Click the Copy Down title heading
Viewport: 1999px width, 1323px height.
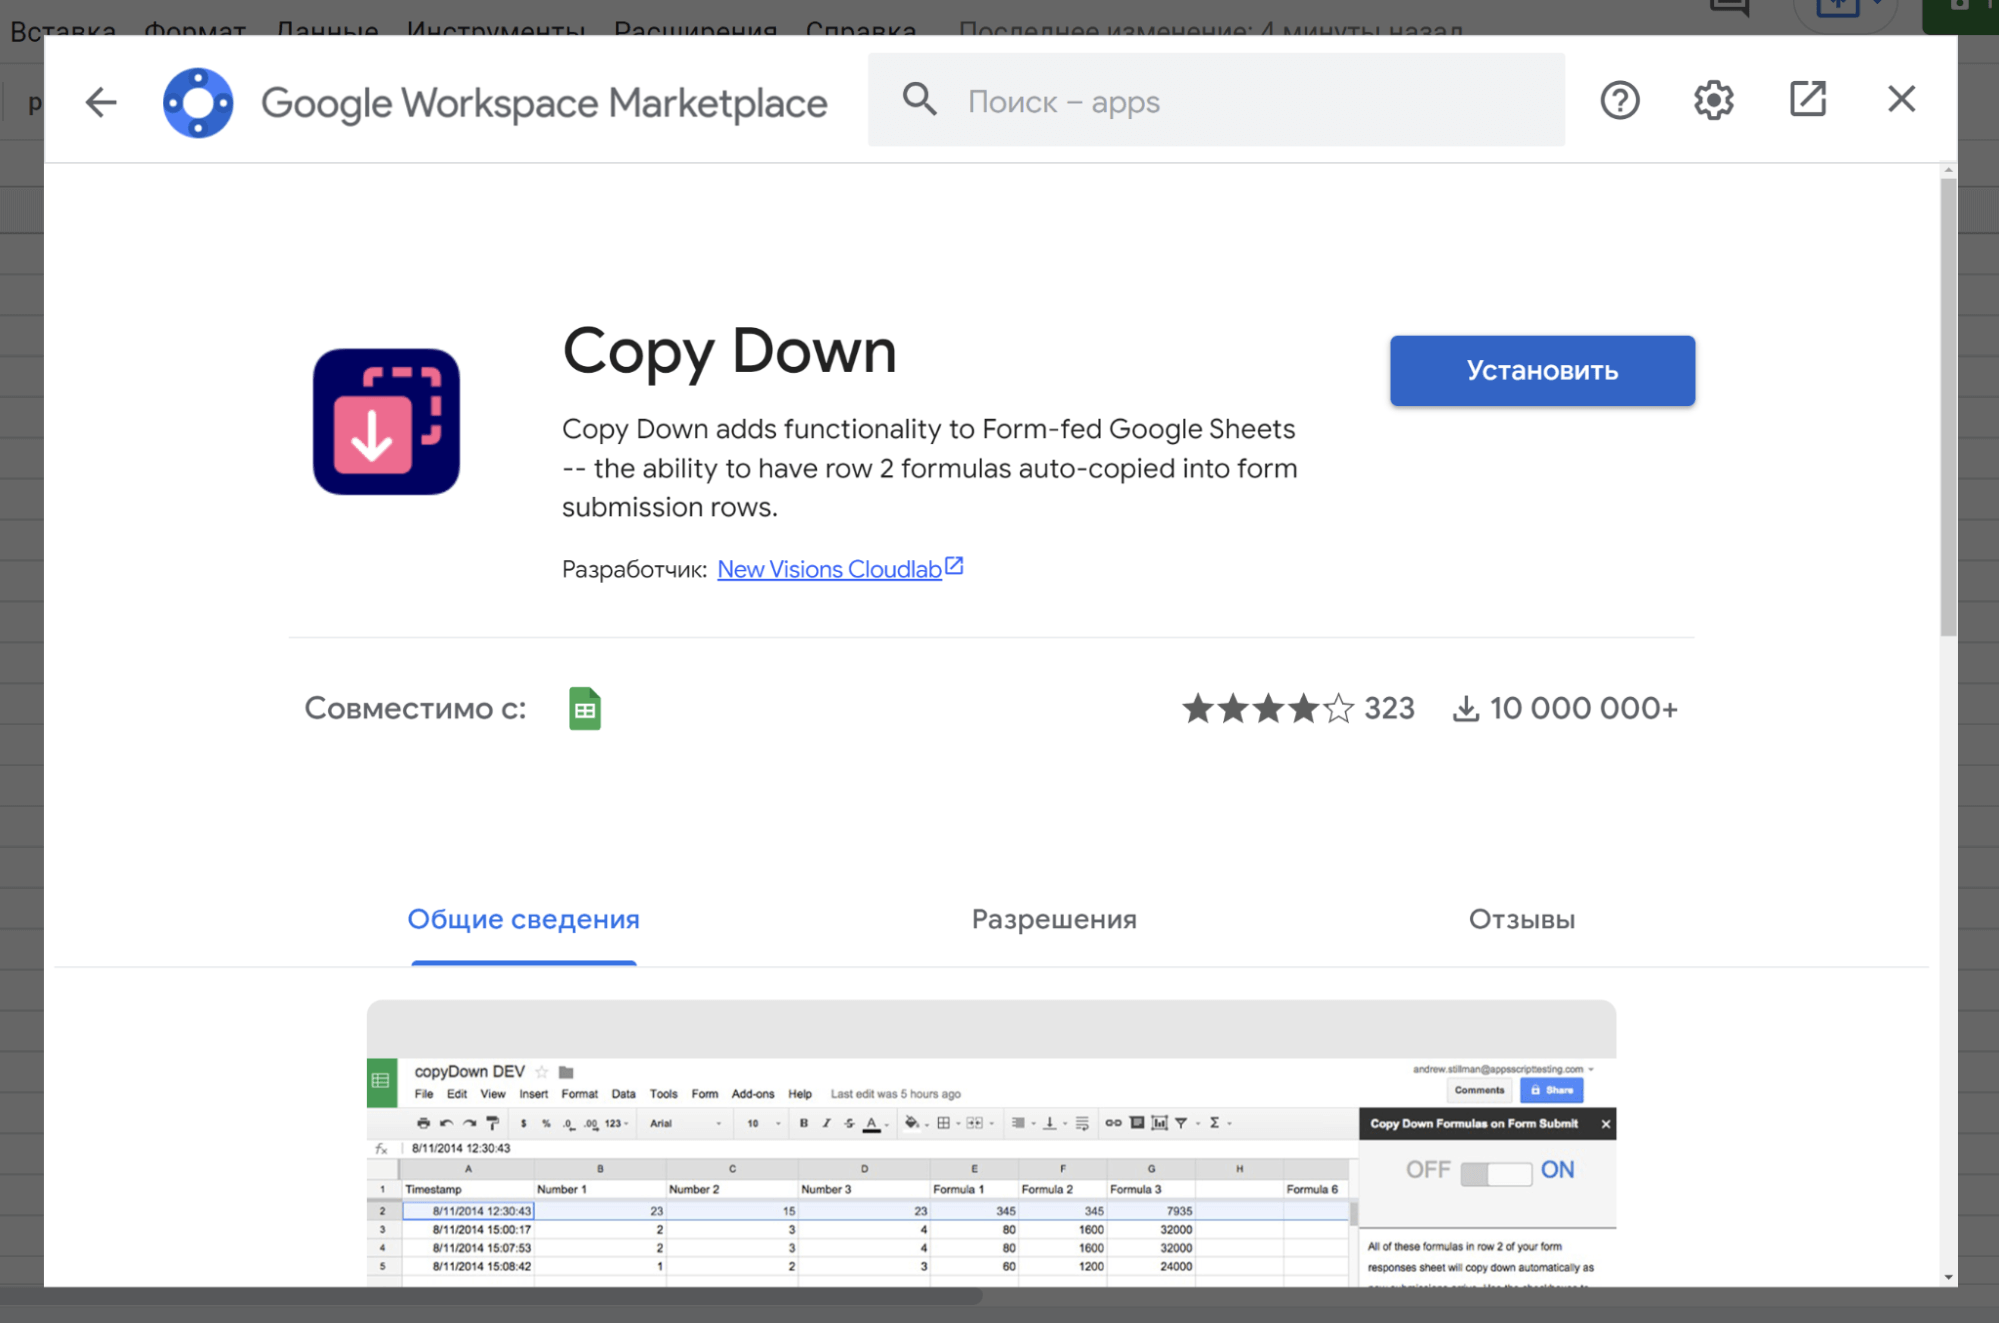[x=729, y=351]
